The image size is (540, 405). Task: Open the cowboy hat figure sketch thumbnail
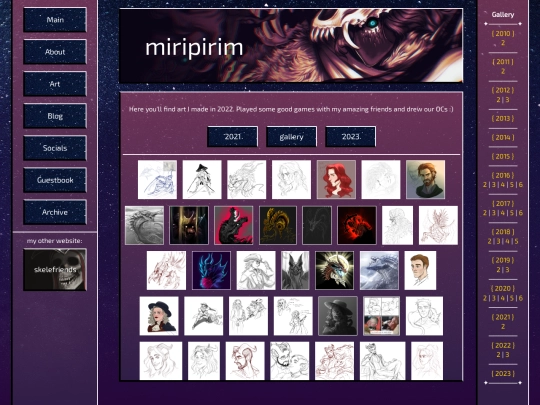(256, 270)
